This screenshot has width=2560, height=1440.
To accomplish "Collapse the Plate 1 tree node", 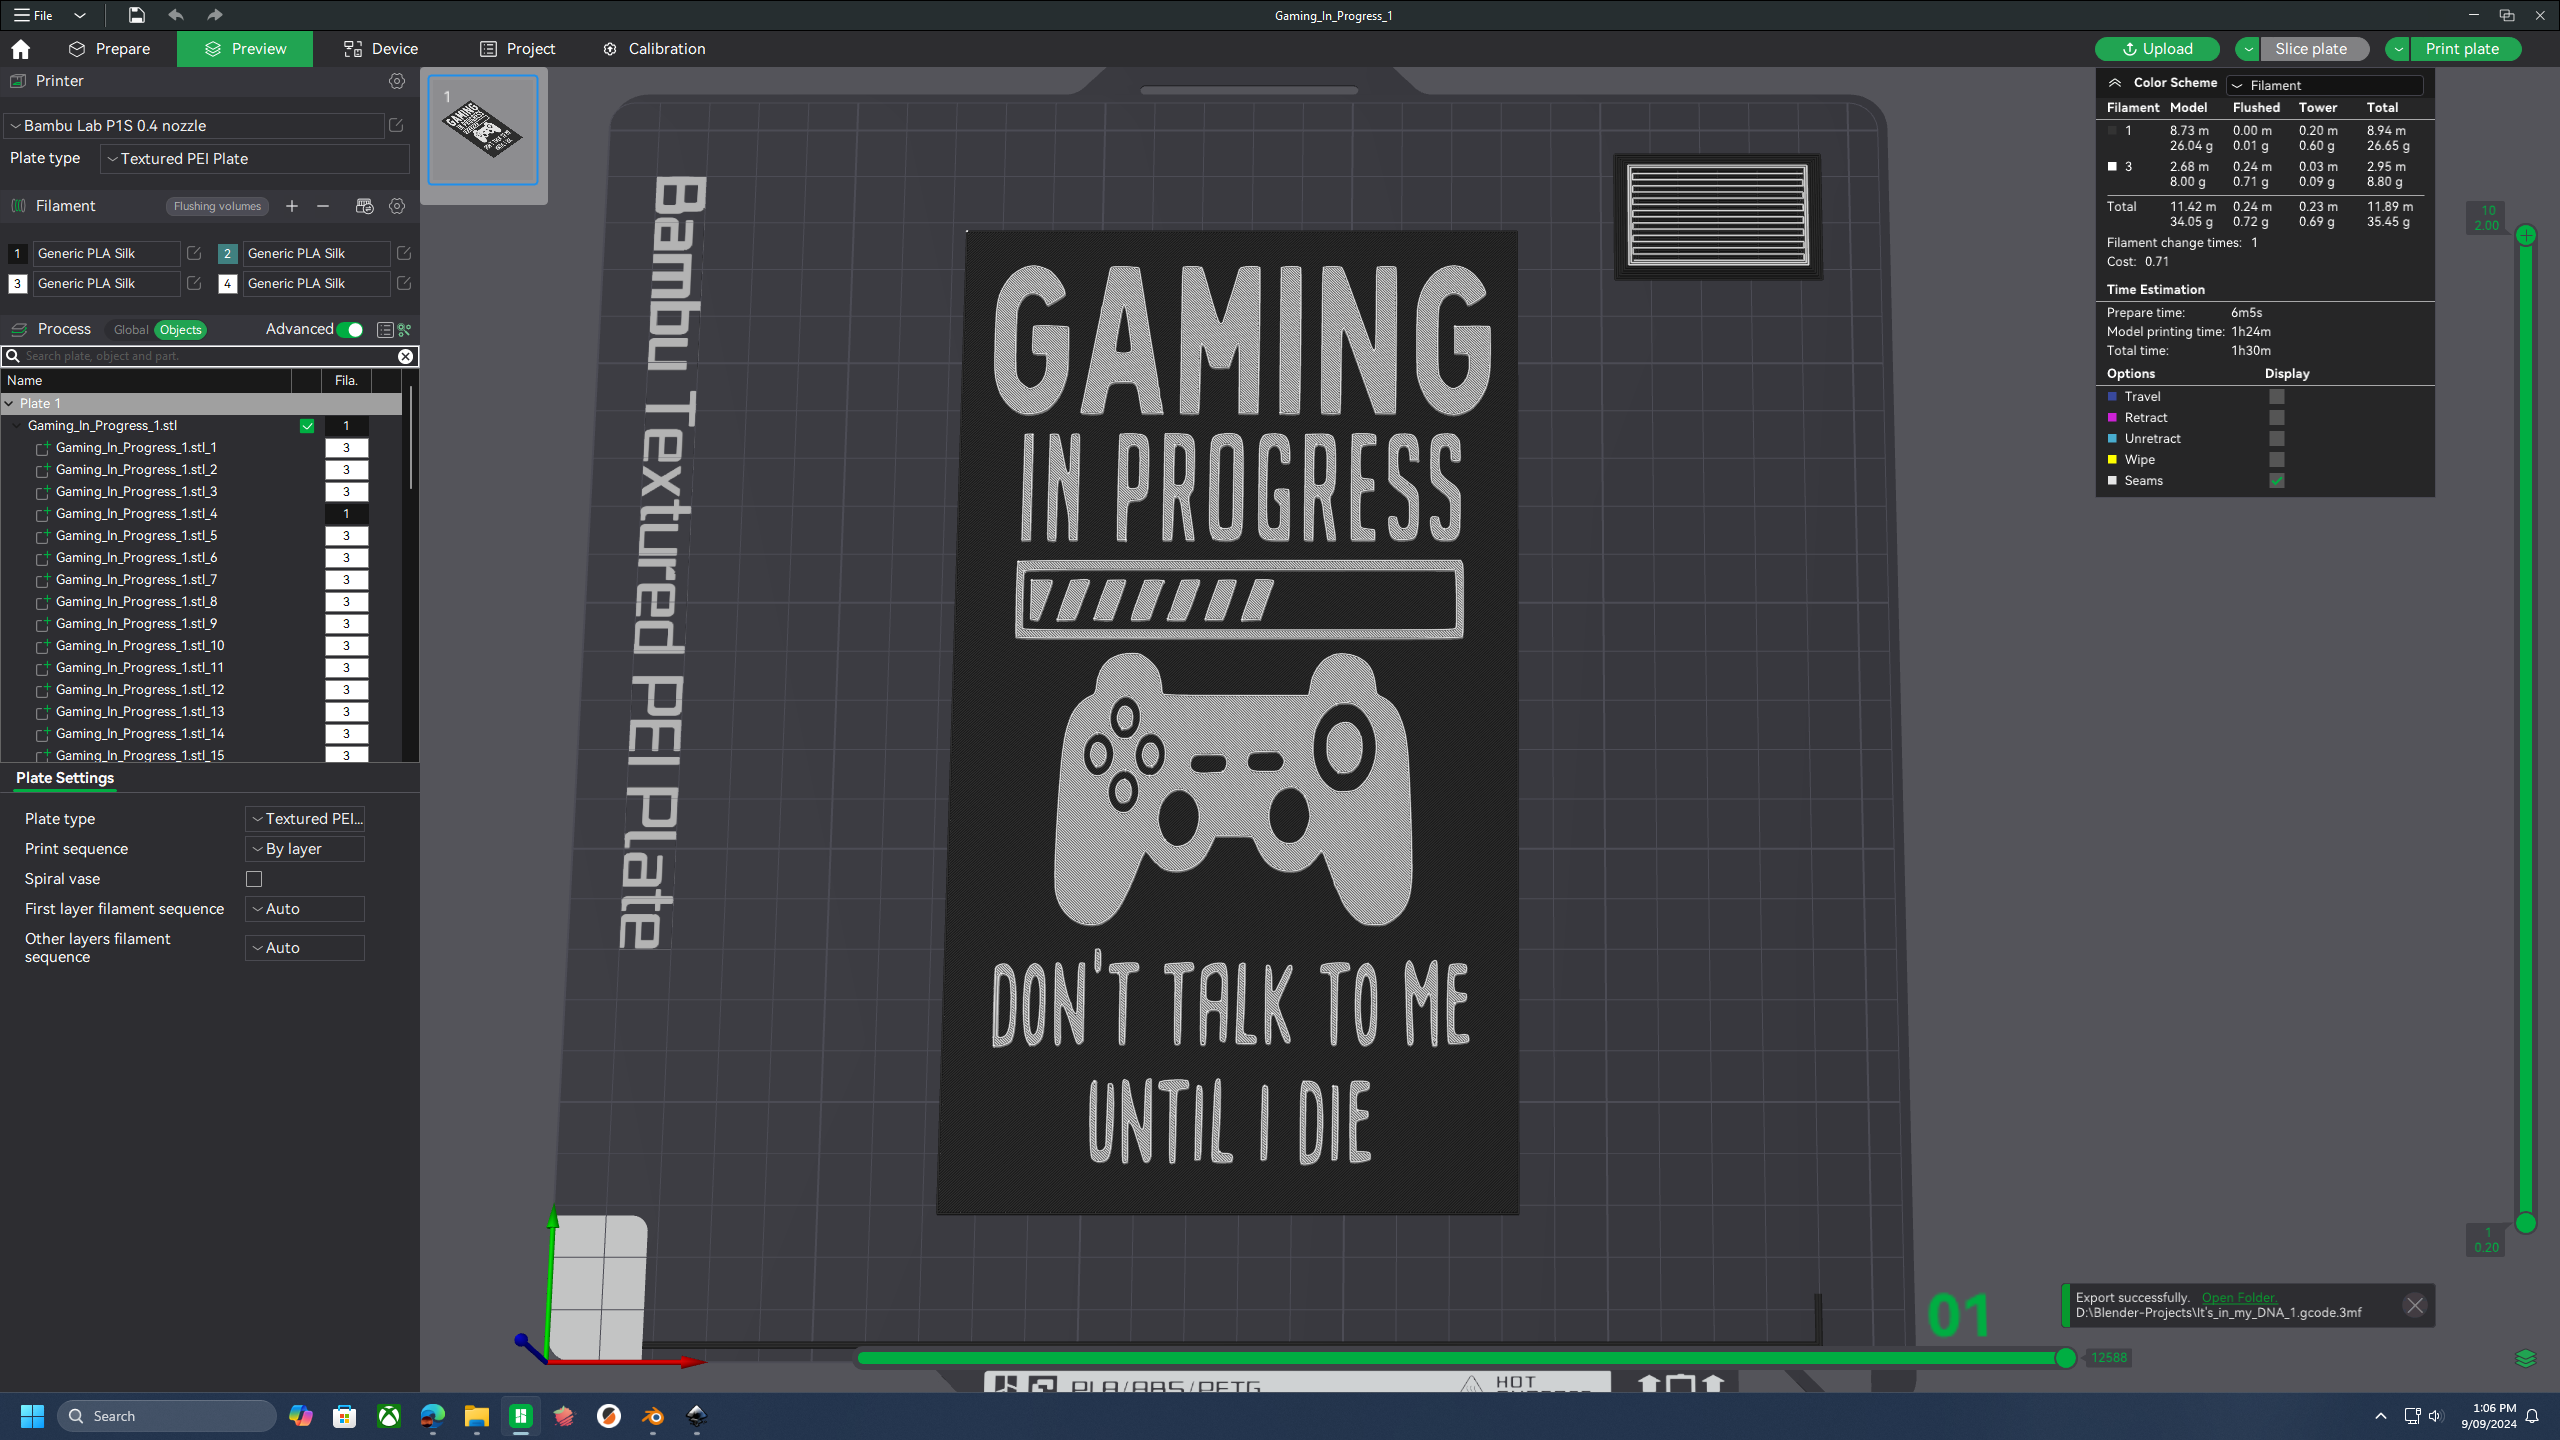I will [9, 404].
